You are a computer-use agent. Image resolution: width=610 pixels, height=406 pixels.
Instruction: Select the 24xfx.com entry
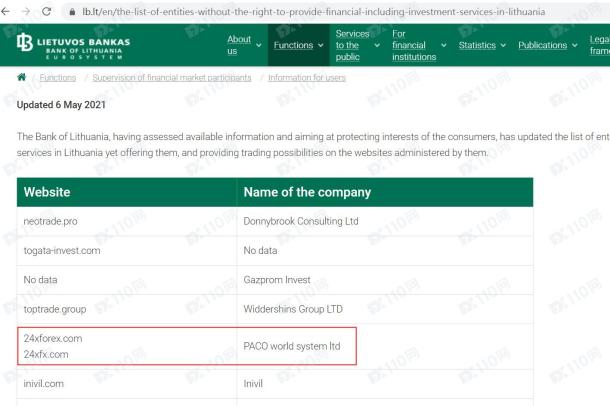pos(46,354)
